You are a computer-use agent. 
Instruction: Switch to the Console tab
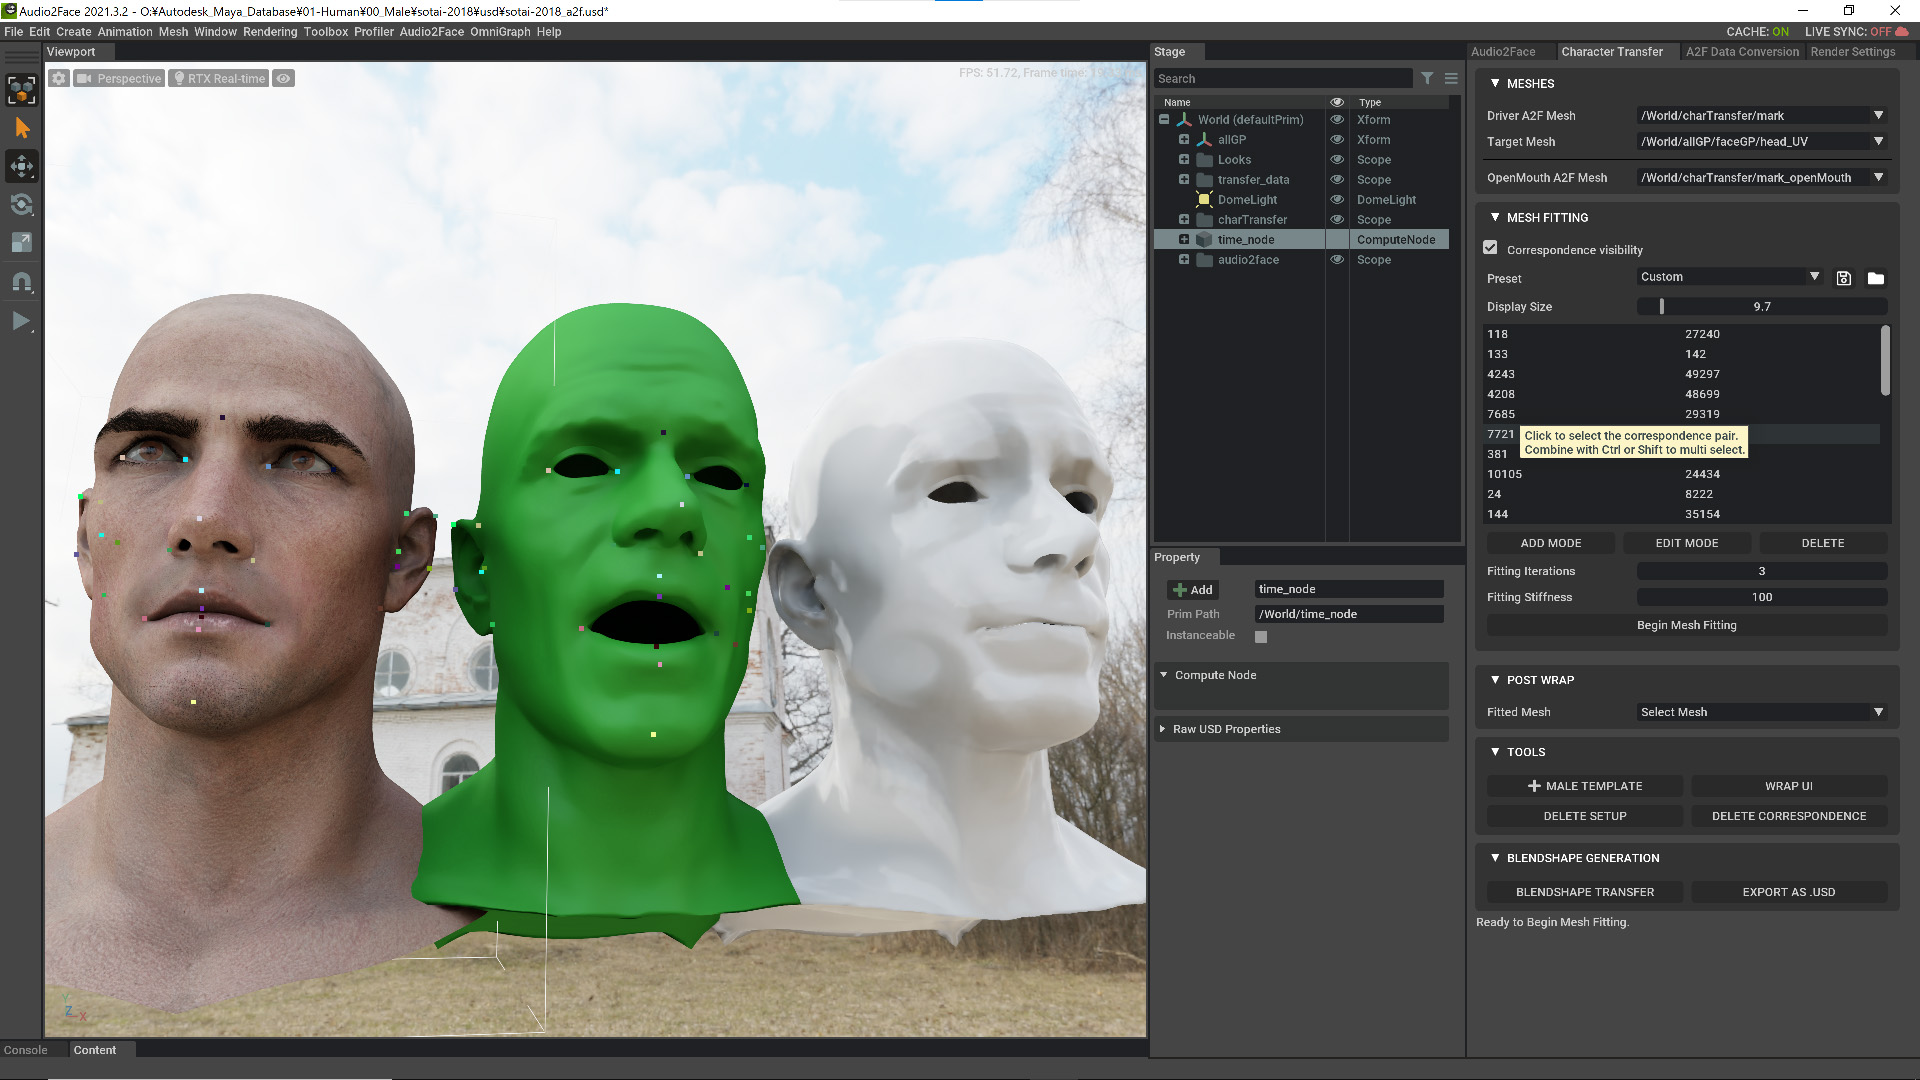pos(26,1050)
